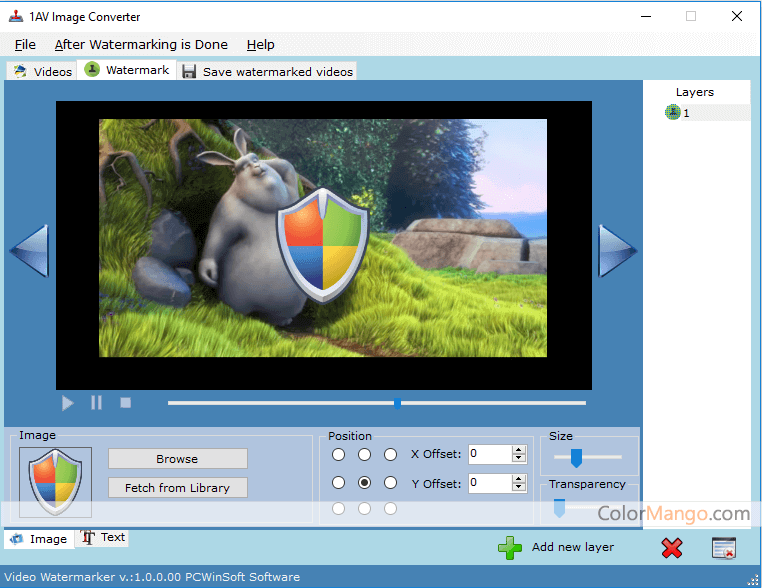The height and width of the screenshot is (588, 762).
Task: Close the application window
Action: (737, 16)
